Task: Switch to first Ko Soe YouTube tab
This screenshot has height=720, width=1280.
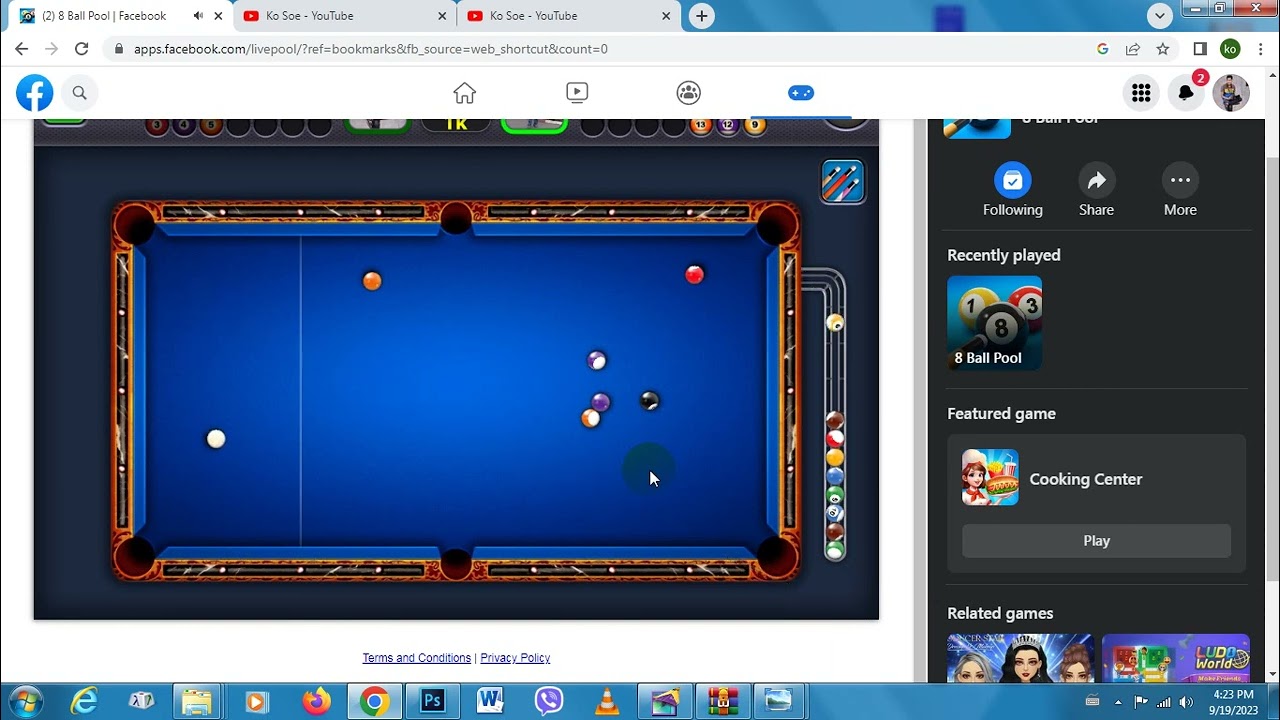Action: 345,16
